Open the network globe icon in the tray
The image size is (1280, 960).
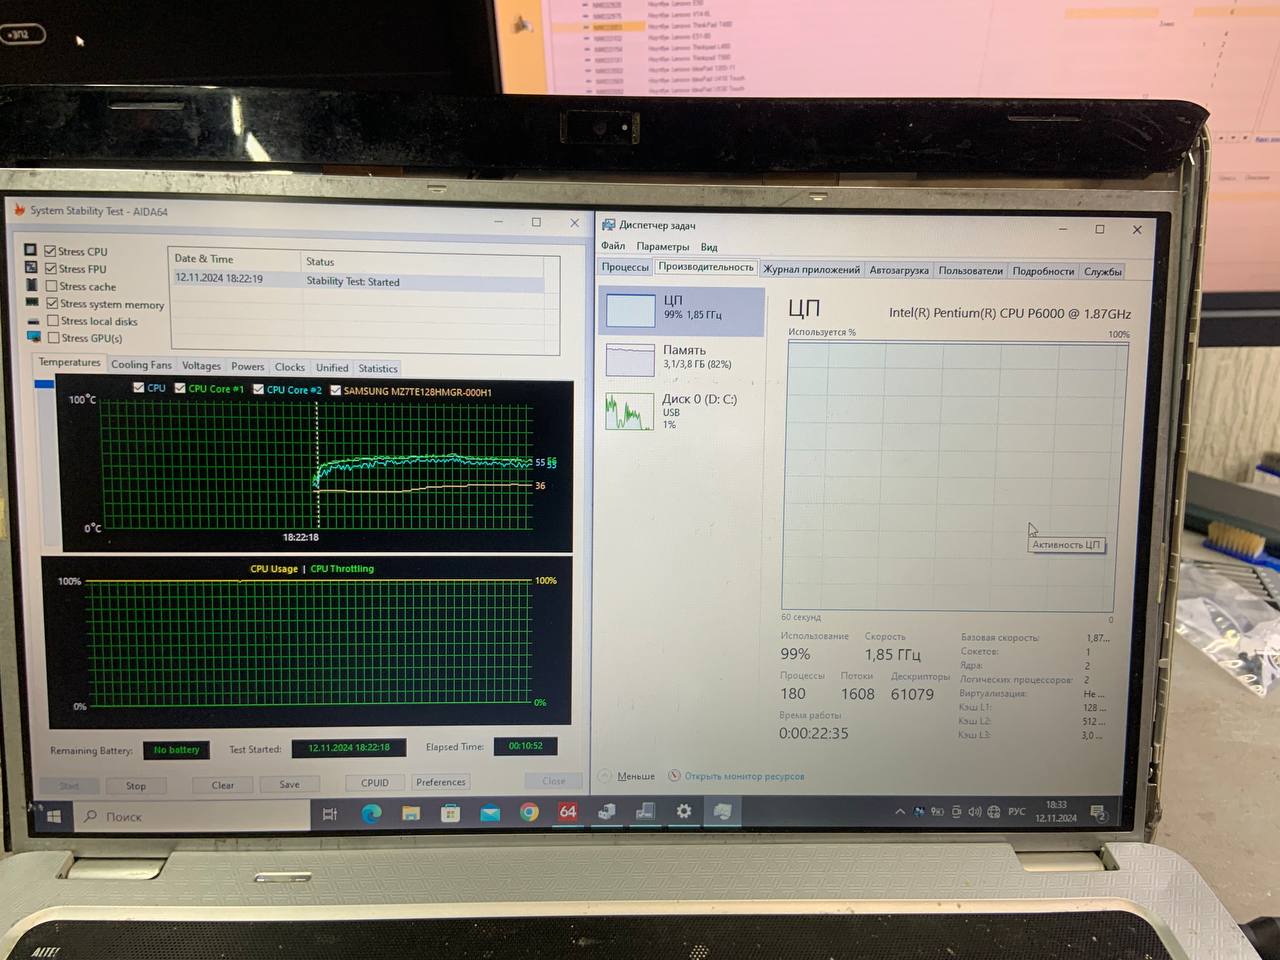tap(993, 811)
